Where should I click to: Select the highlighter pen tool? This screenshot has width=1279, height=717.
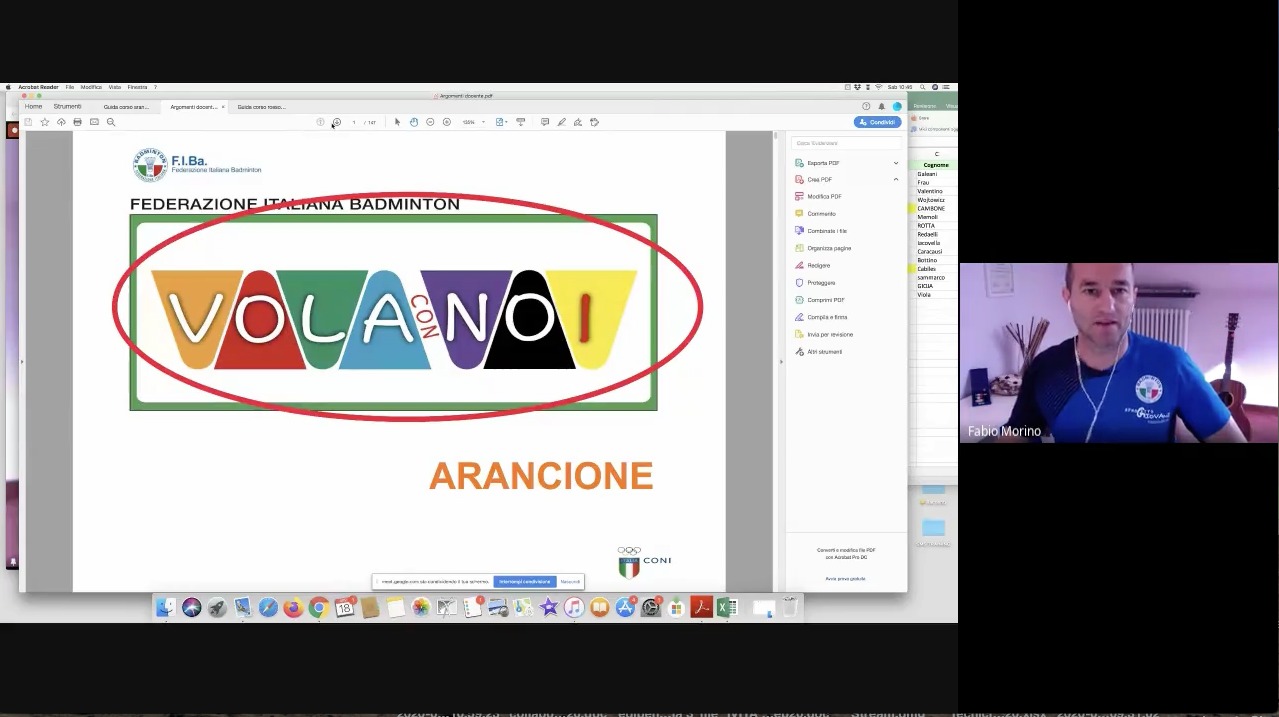click(561, 122)
